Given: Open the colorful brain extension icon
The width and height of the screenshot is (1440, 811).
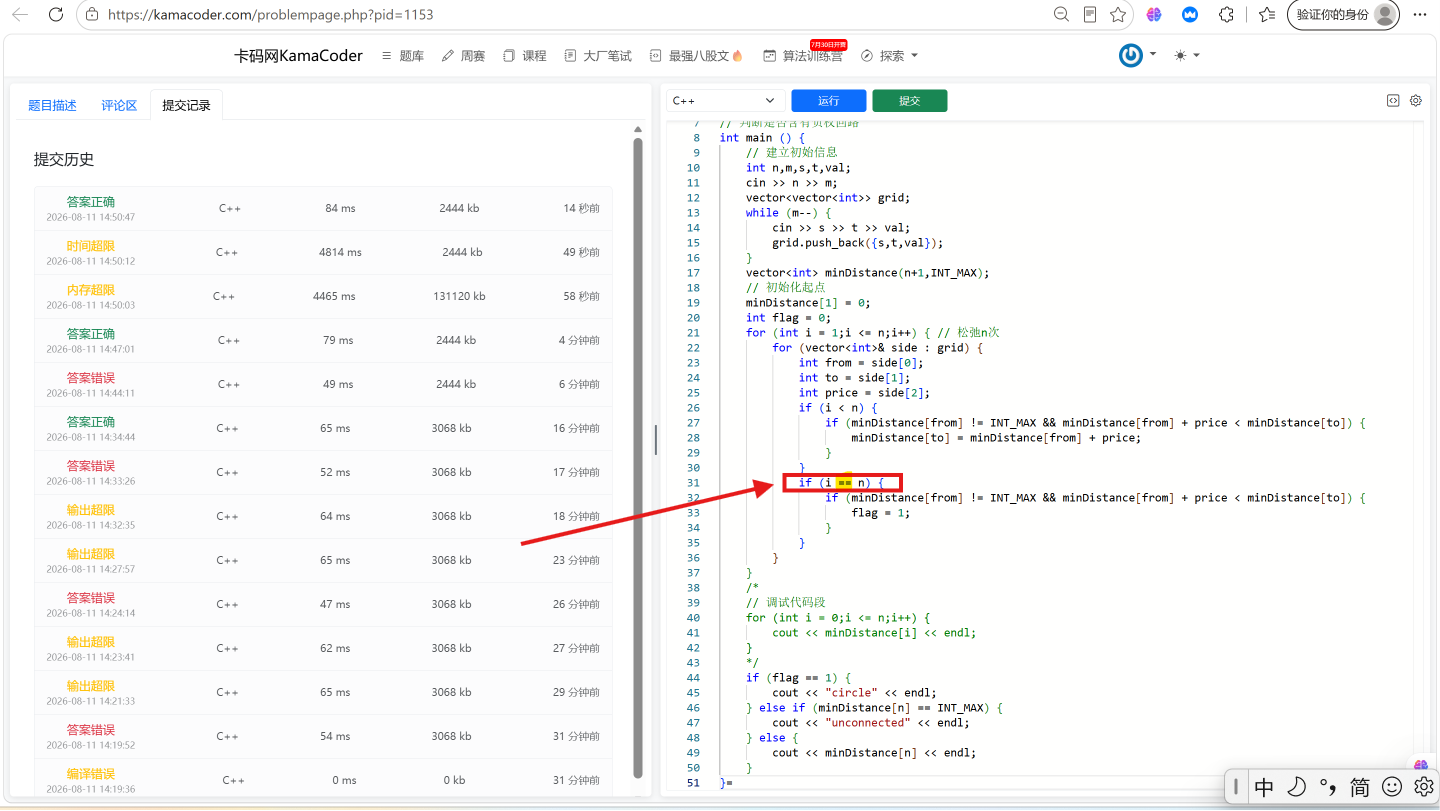Looking at the screenshot, I should (x=1154, y=14).
